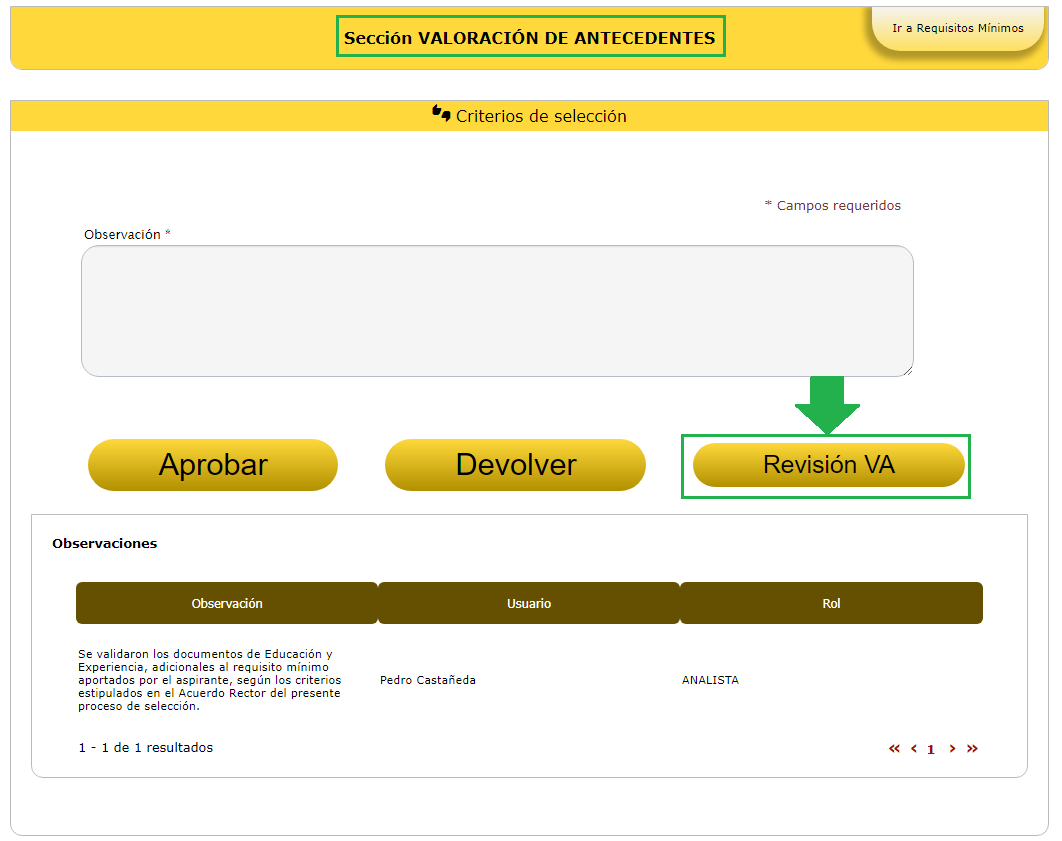Sort by the Rol column header

831,603
